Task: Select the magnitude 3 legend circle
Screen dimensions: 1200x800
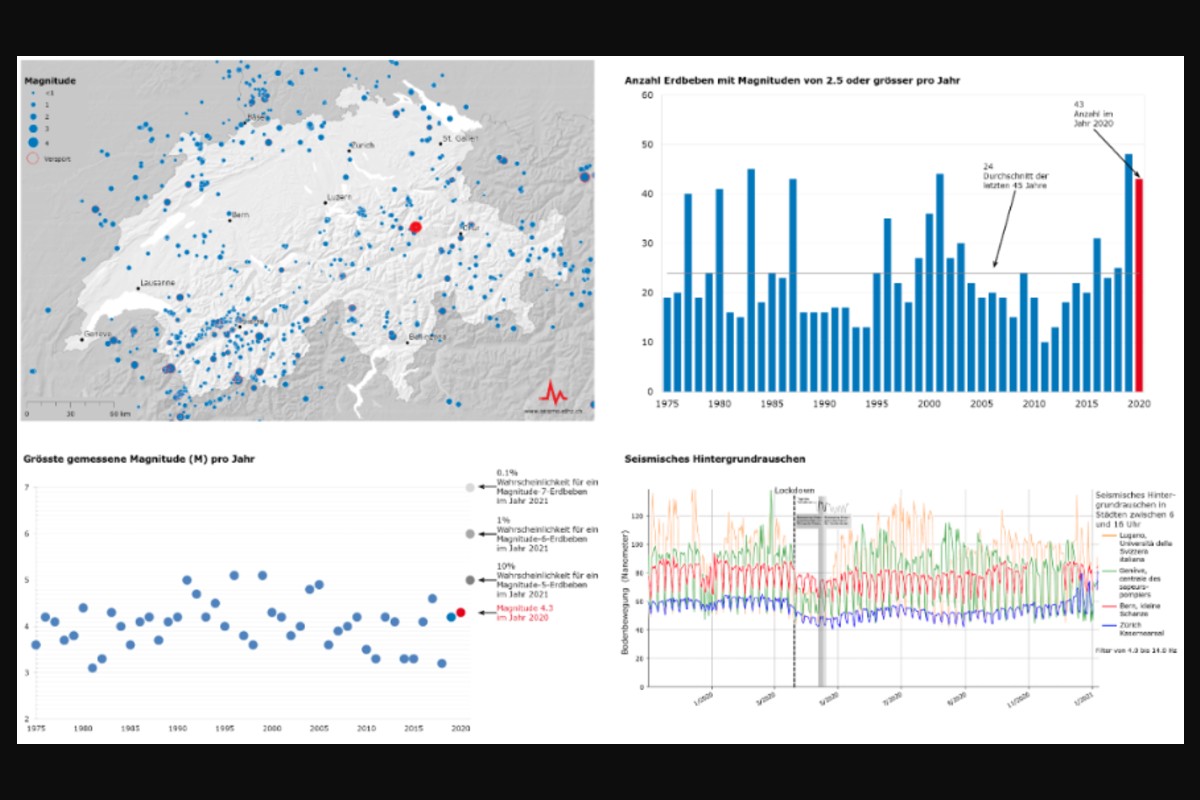Action: coord(33,129)
